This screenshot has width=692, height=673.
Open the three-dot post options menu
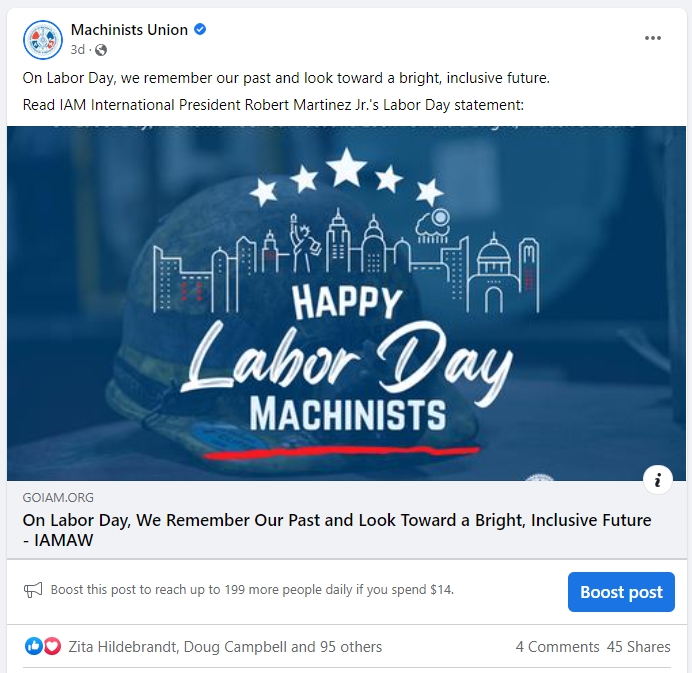(x=653, y=38)
